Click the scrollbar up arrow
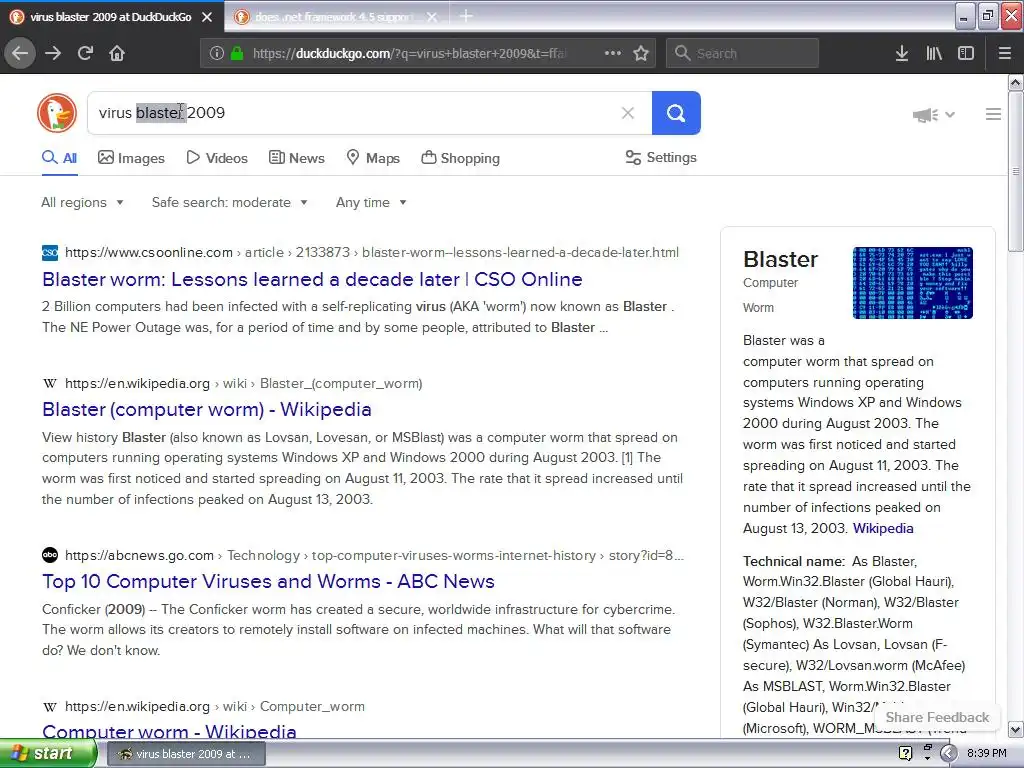Image resolution: width=1024 pixels, height=768 pixels. (1015, 83)
